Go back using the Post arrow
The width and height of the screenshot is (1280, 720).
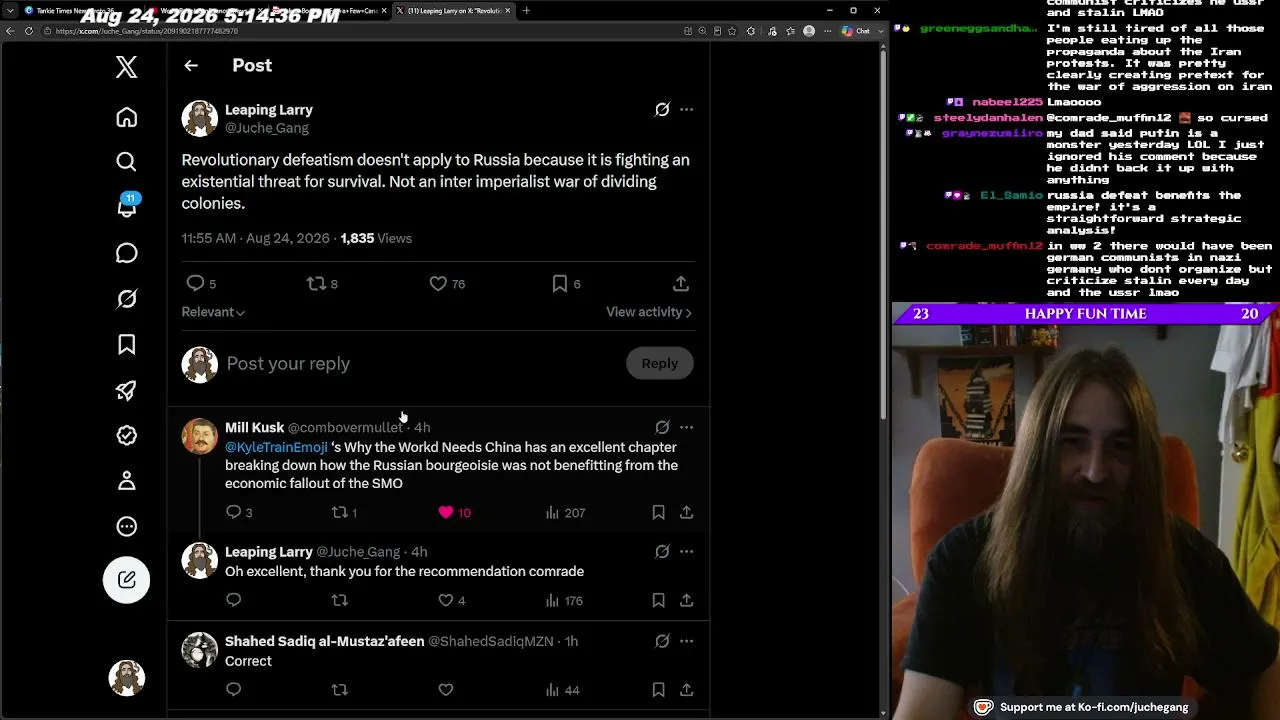click(x=191, y=65)
